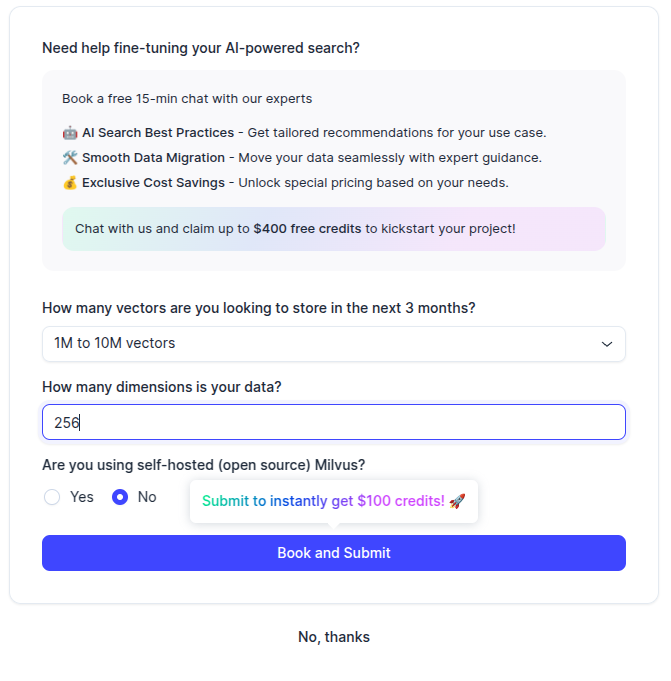Click the how many dimensions label
This screenshot has height=681, width=671.
point(162,387)
